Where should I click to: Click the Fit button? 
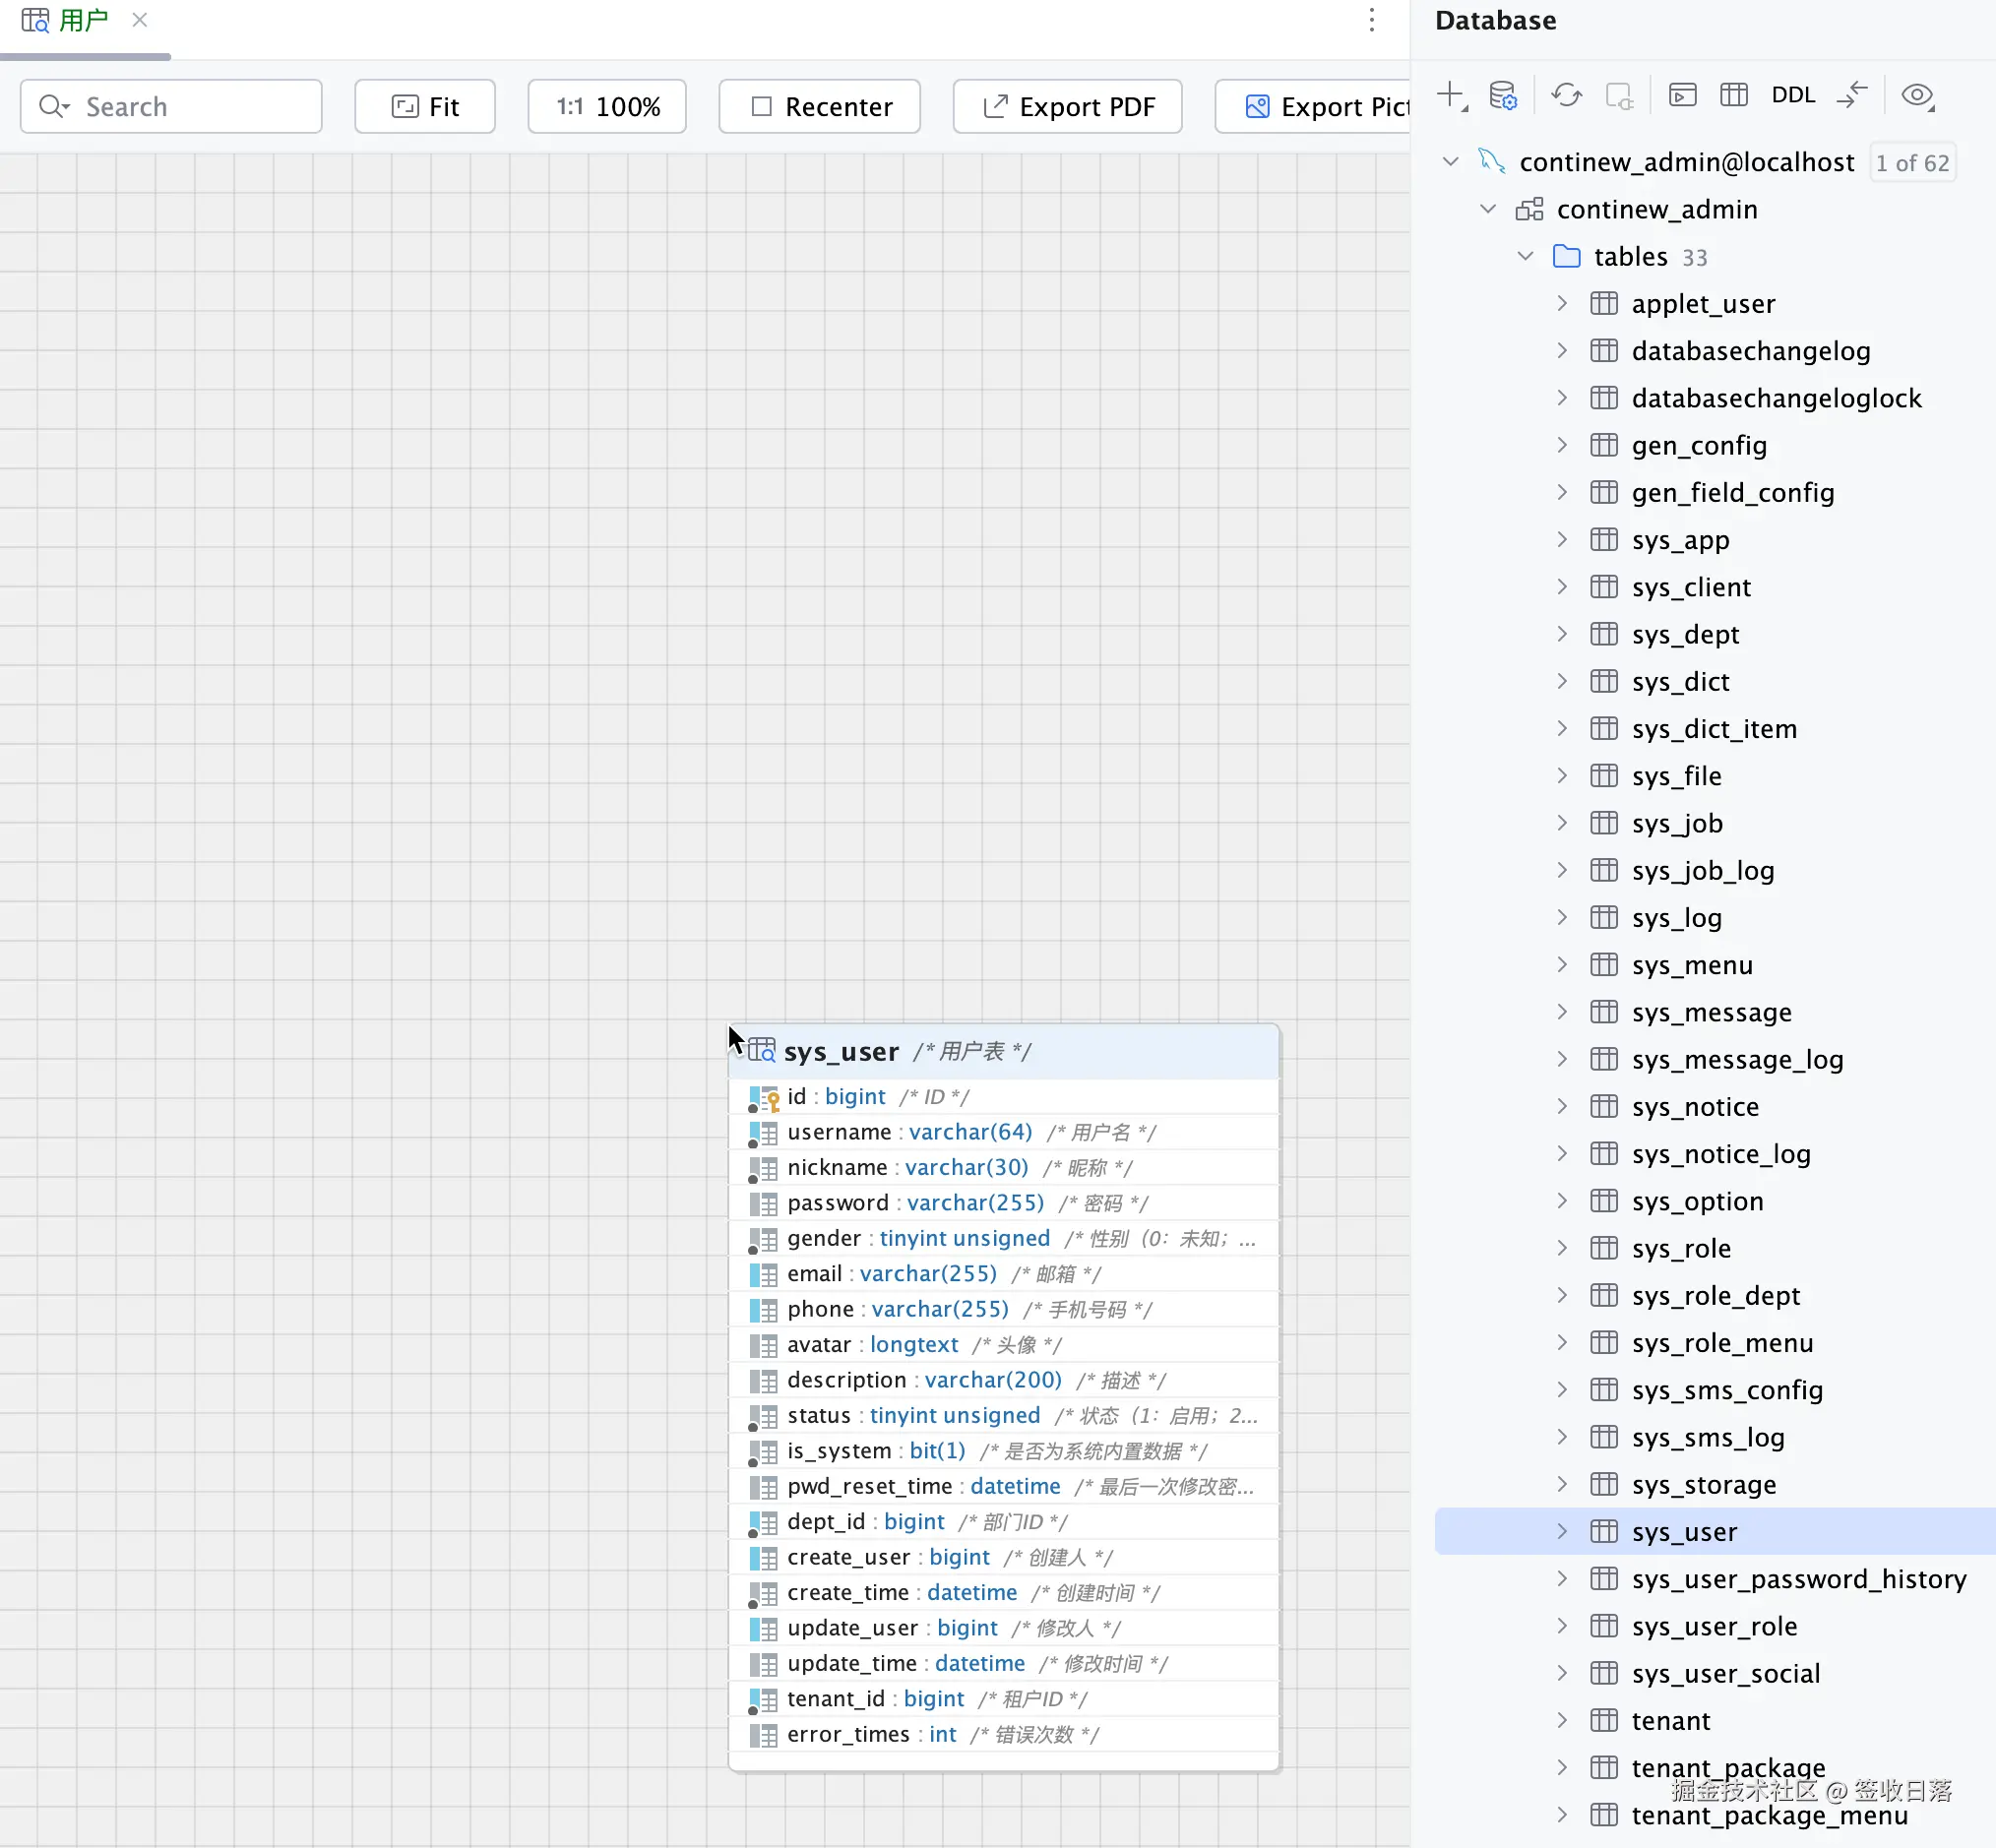pos(425,106)
